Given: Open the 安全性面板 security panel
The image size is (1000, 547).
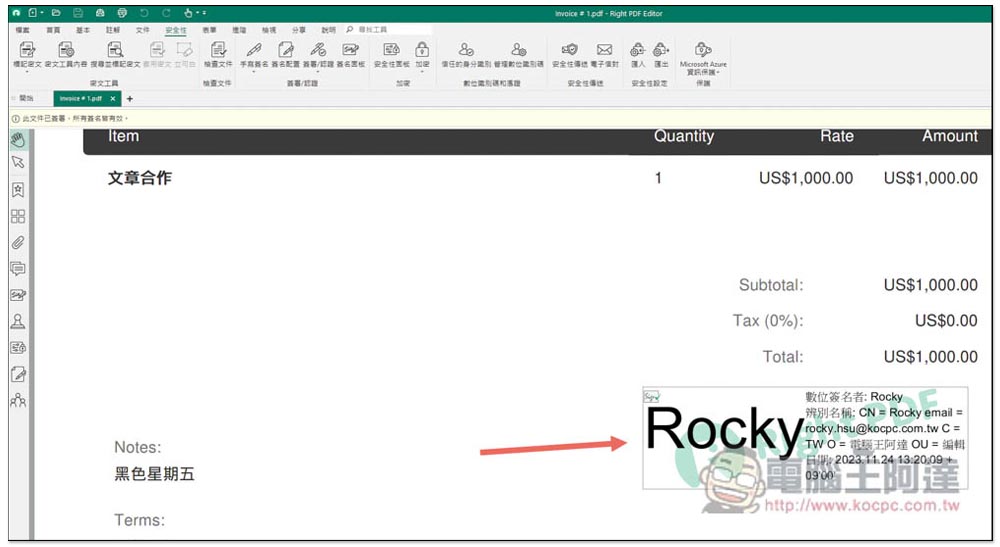Looking at the screenshot, I should (392, 54).
